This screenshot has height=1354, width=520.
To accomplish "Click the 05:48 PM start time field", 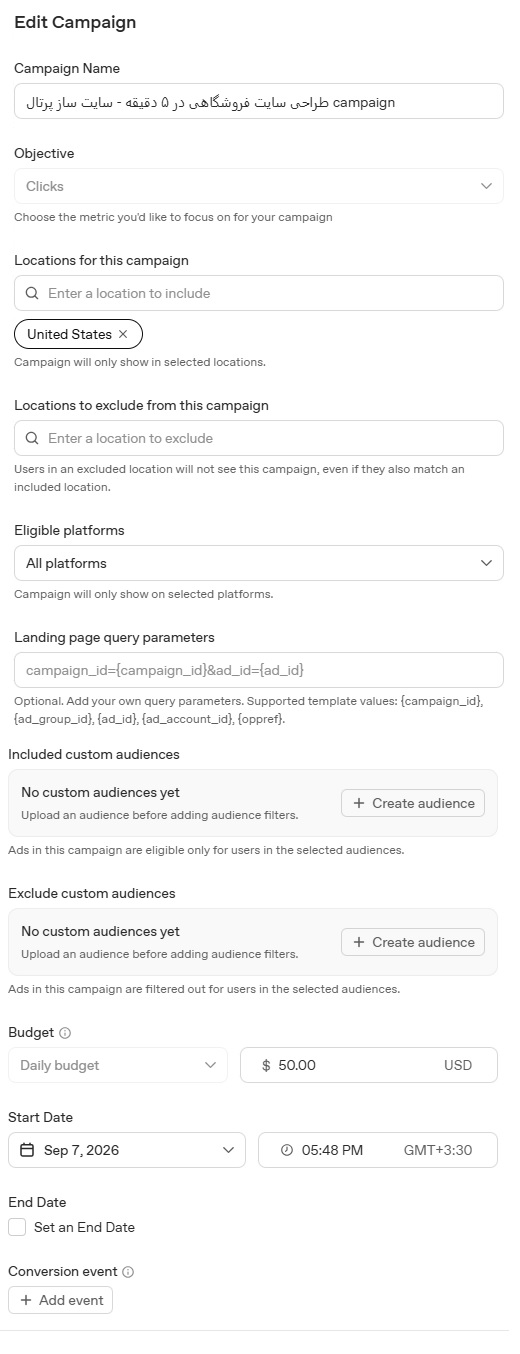I will tap(378, 1150).
